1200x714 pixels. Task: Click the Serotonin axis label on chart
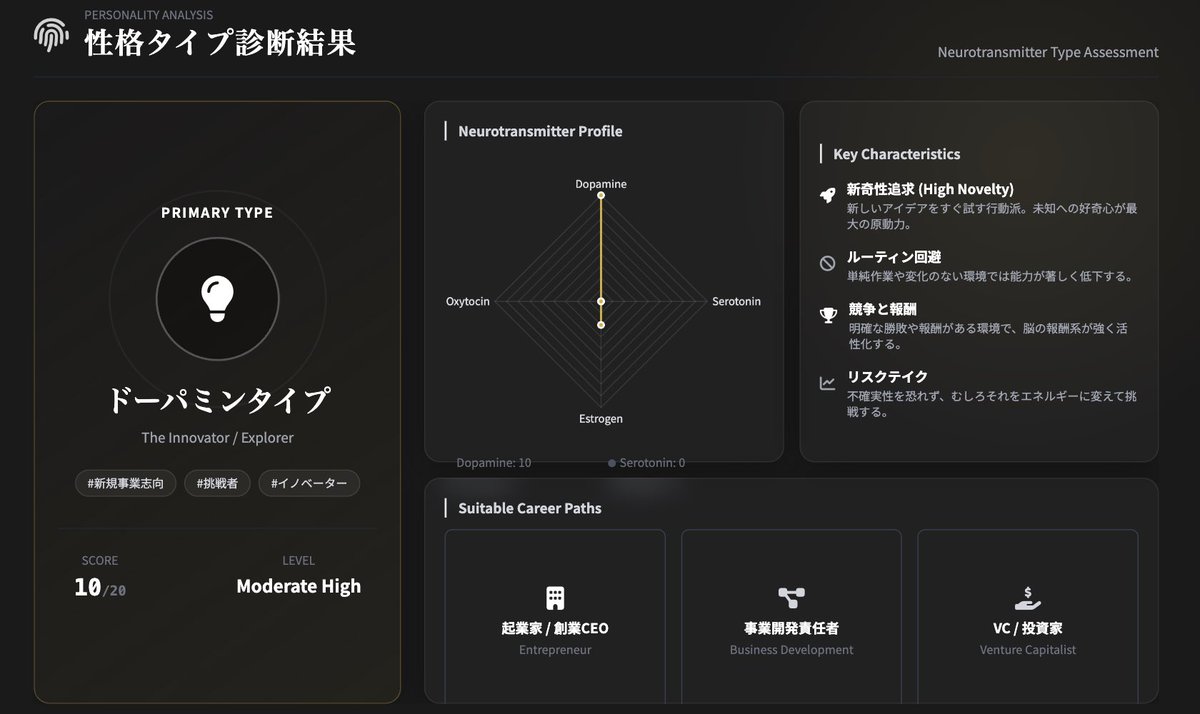736,301
